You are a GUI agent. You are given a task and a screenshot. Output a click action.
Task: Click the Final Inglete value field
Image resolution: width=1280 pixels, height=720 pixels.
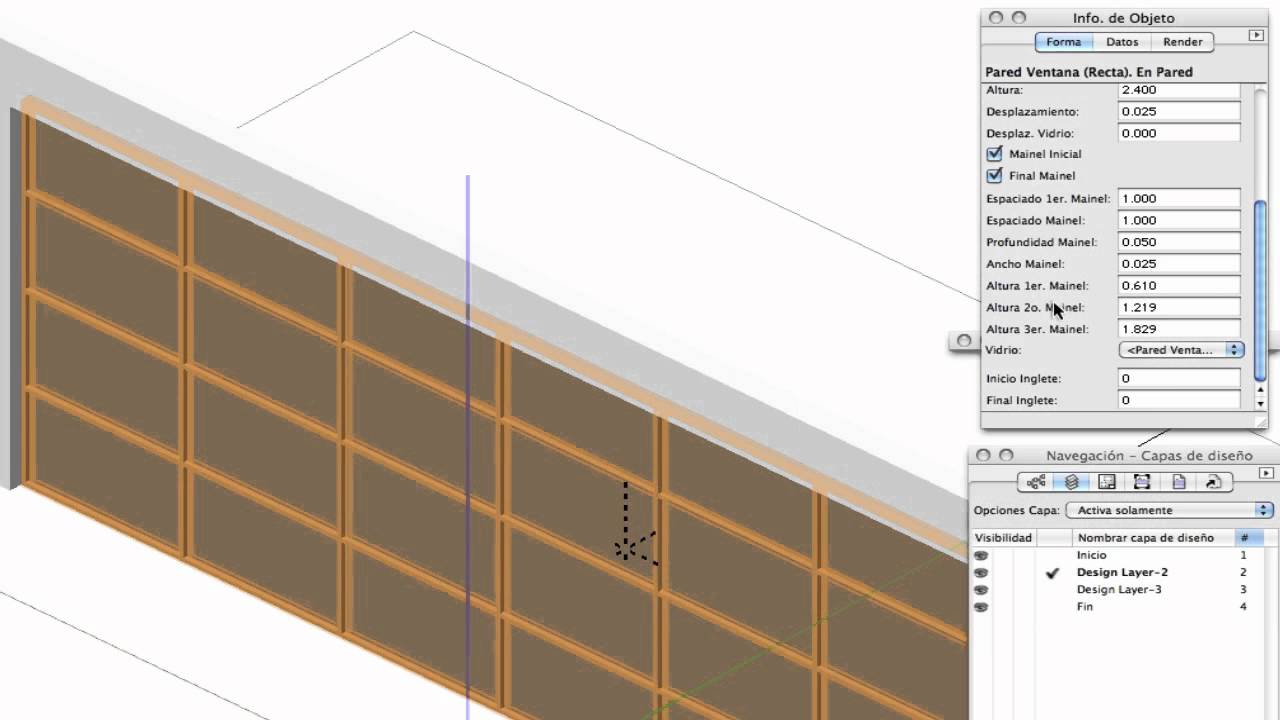point(1179,400)
